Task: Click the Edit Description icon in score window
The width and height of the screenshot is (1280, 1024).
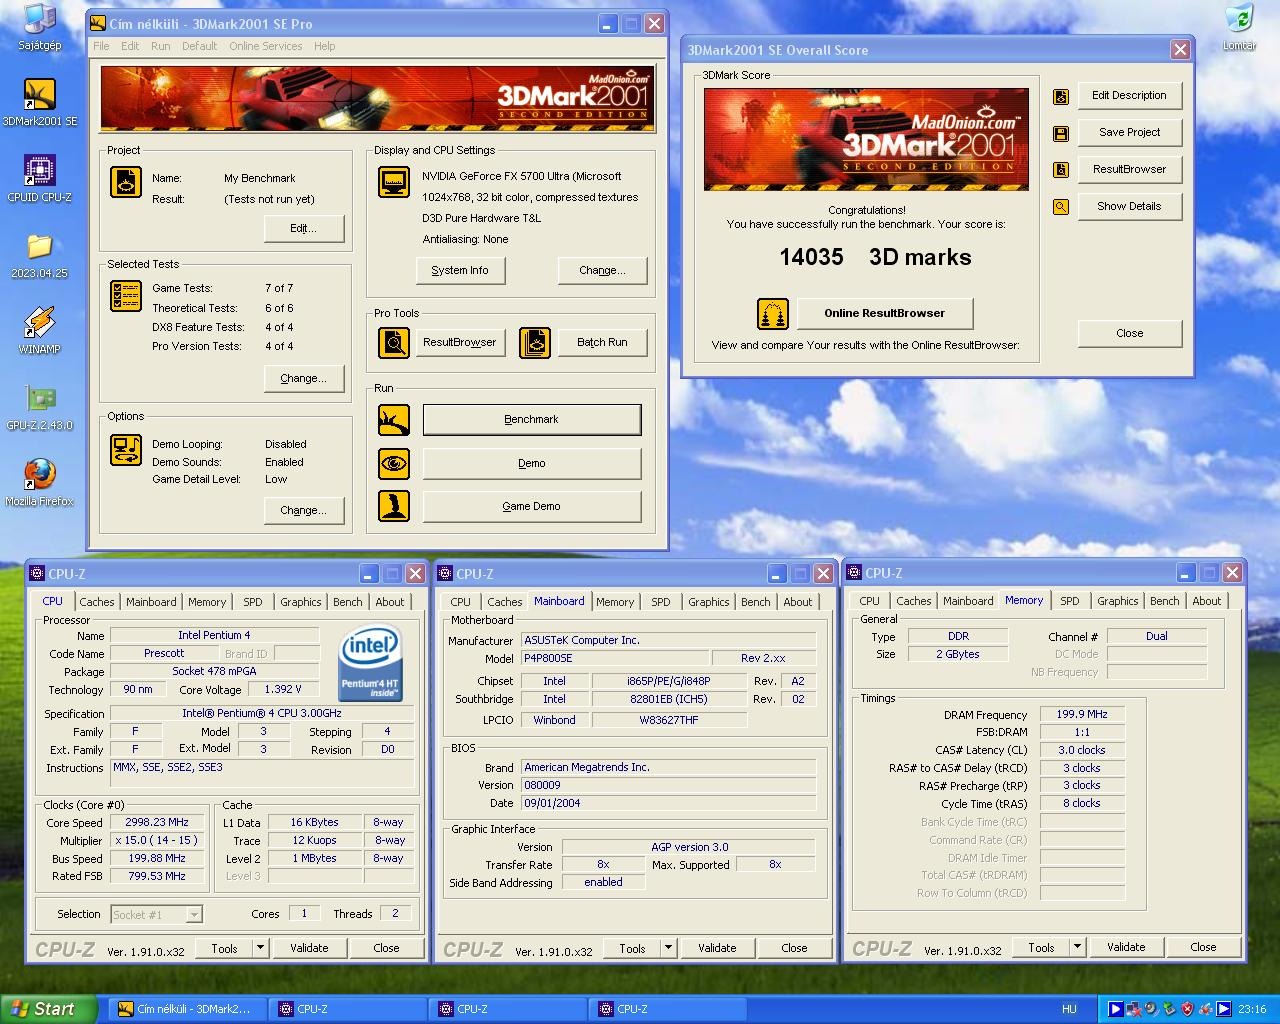Action: click(x=1061, y=96)
